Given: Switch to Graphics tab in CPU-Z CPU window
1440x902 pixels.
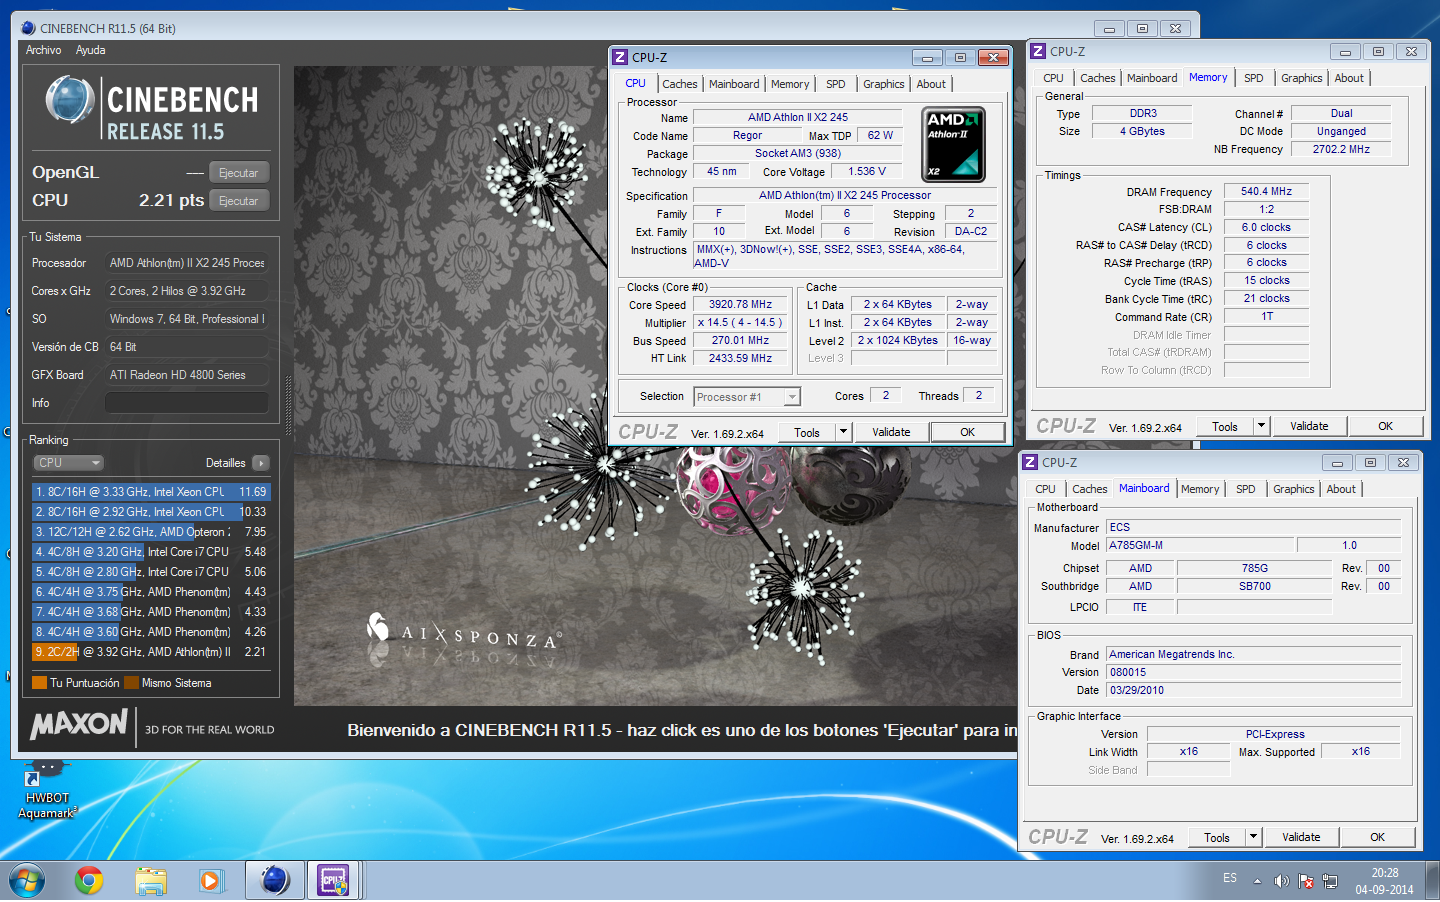Looking at the screenshot, I should coord(883,84).
